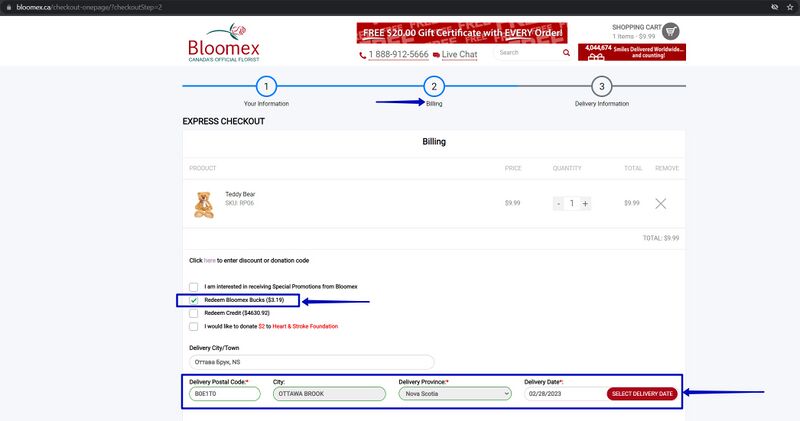Image resolution: width=800 pixels, height=421 pixels.
Task: Go to step 3 Delivery Information
Action: pos(602,87)
